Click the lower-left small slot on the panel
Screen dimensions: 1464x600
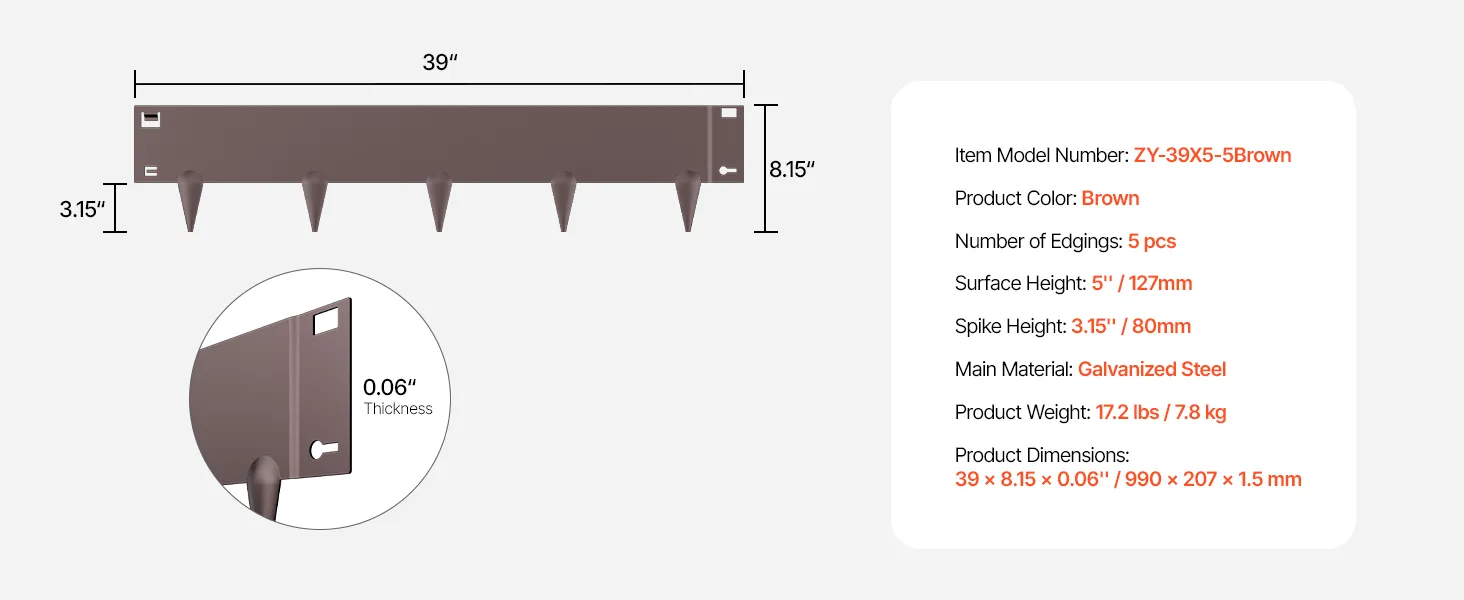click(150, 172)
